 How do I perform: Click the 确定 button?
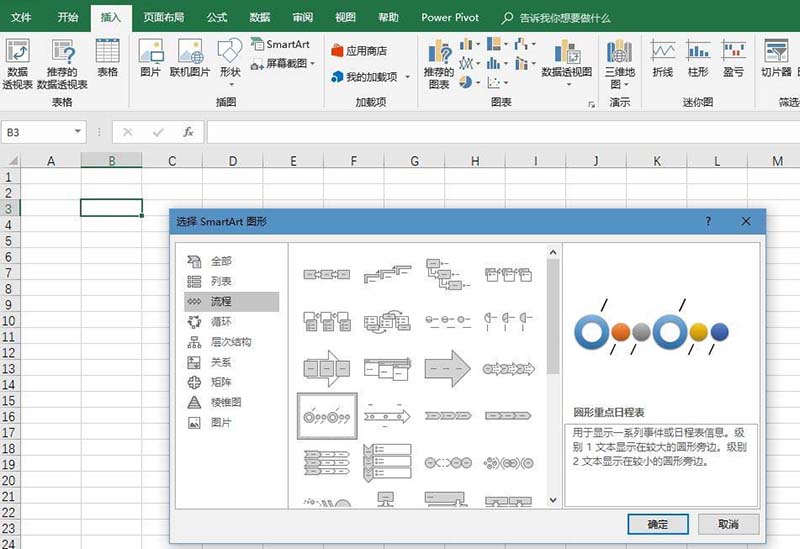[658, 524]
